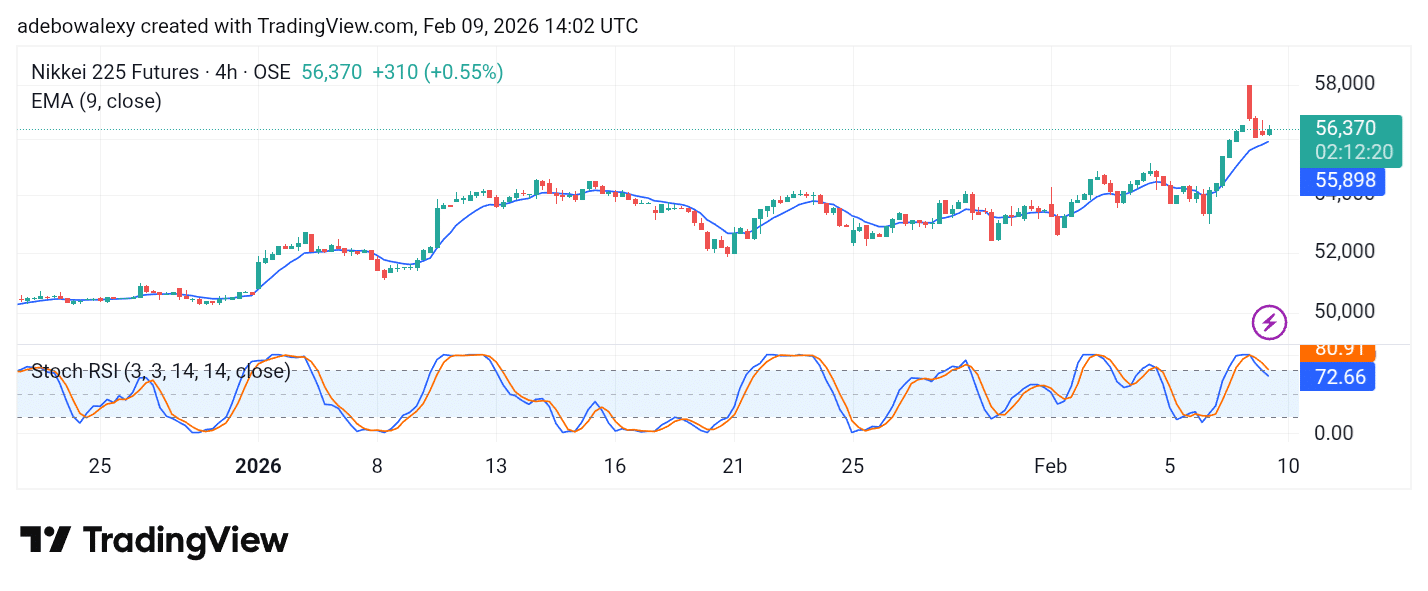
Task: Select the EMA (9, close) indicator label
Action: [x=95, y=101]
